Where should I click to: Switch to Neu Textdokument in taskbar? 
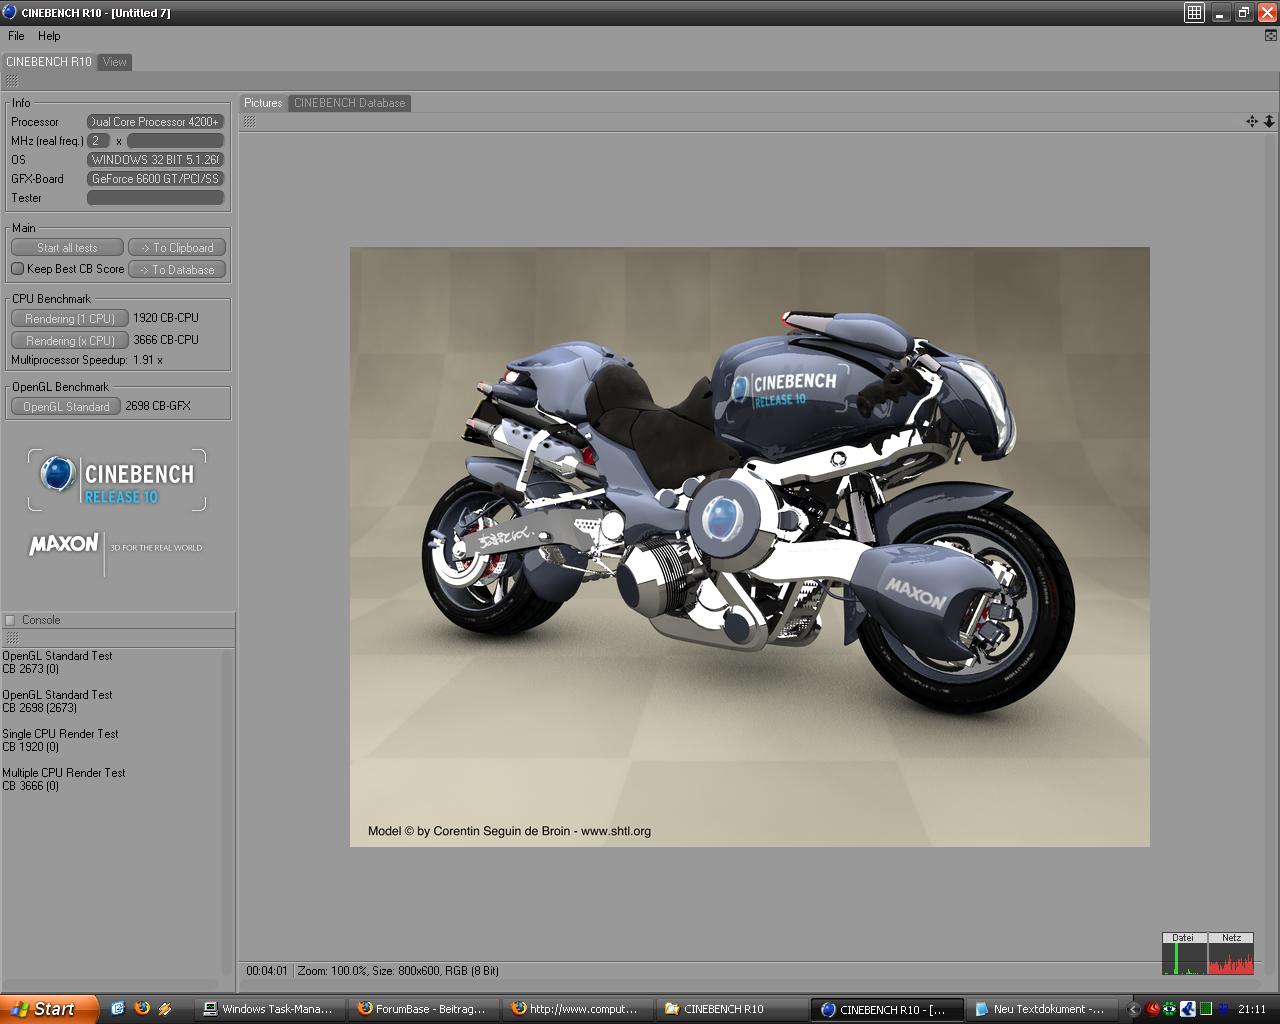coord(1041,1009)
